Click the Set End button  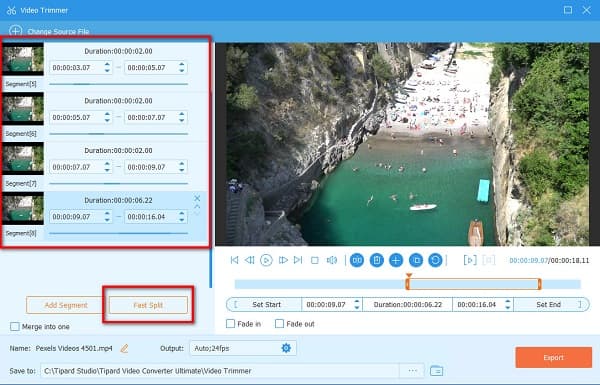(x=551, y=305)
